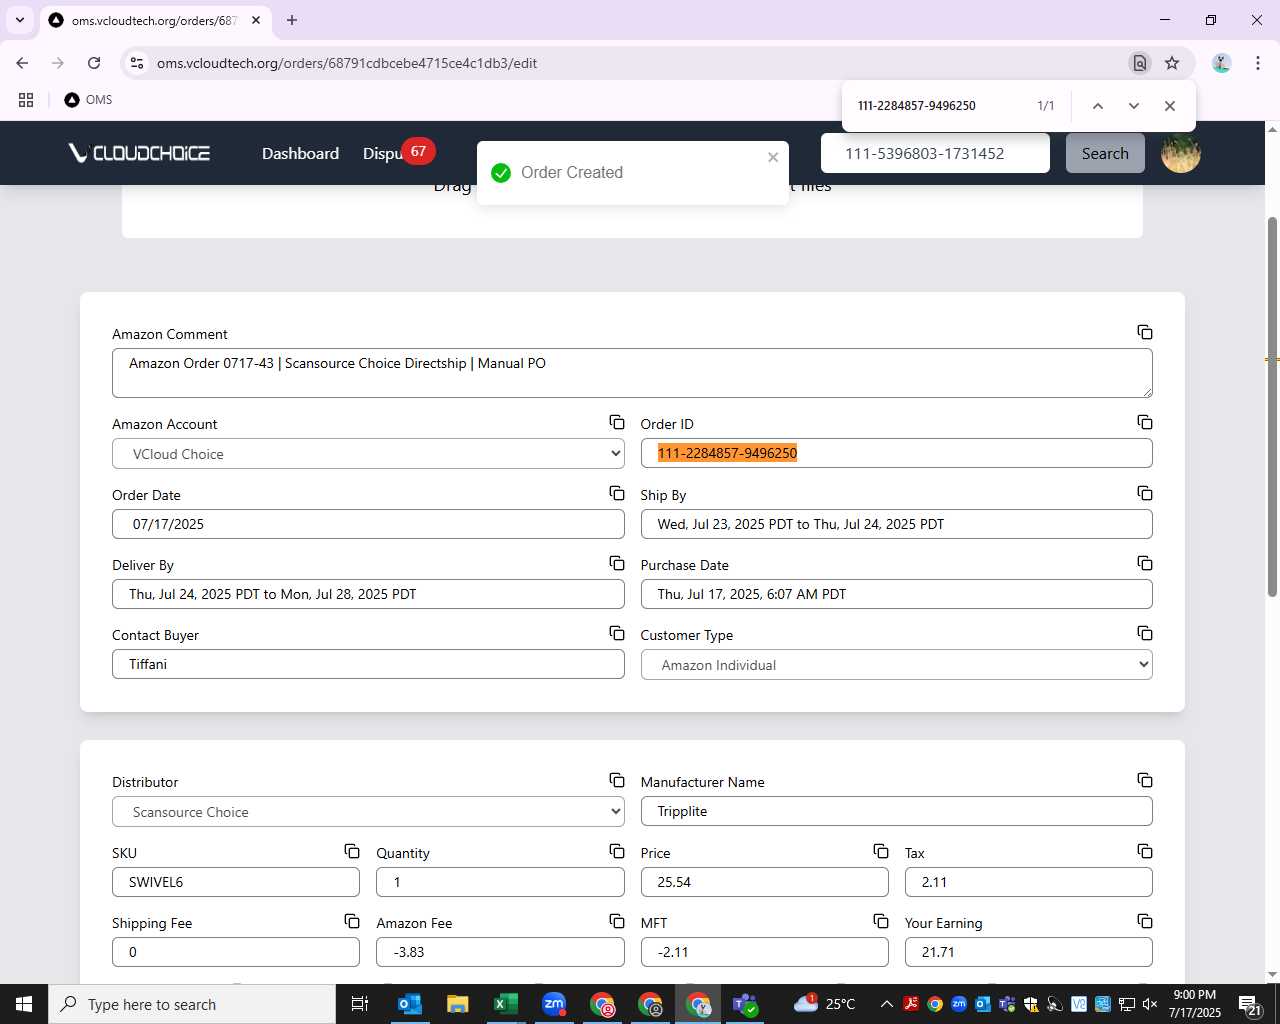Open a new browser tab
Image resolution: width=1280 pixels, height=1024 pixels.
pyautogui.click(x=292, y=20)
